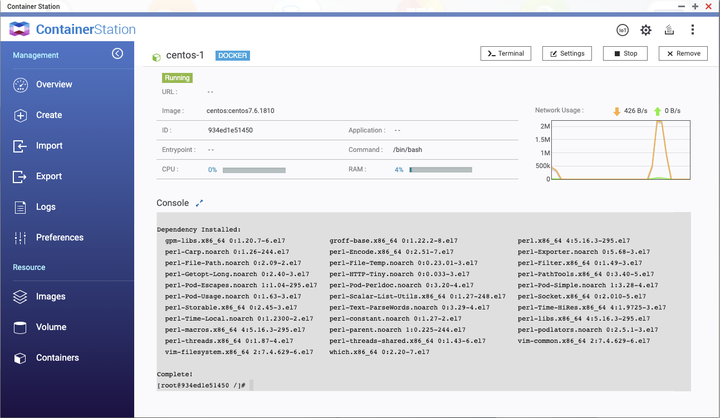Click the vim-filesystem.x86_64 console entry
The height and width of the screenshot is (418, 720).
point(239,352)
